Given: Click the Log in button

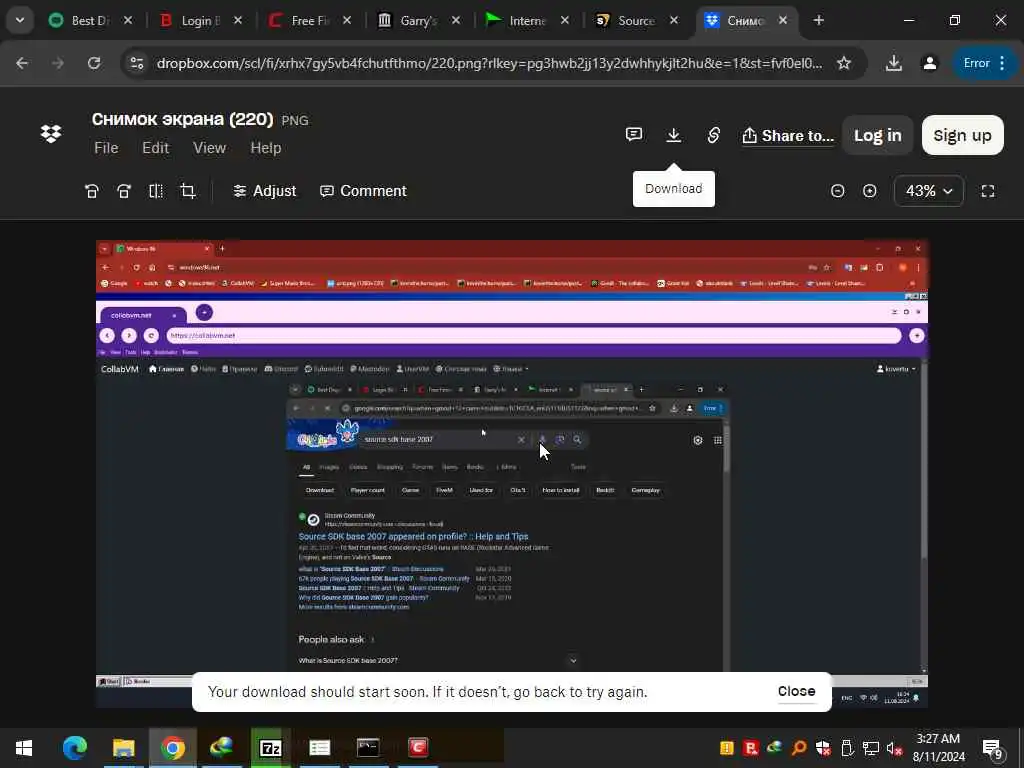Looking at the screenshot, I should pyautogui.click(x=877, y=135).
